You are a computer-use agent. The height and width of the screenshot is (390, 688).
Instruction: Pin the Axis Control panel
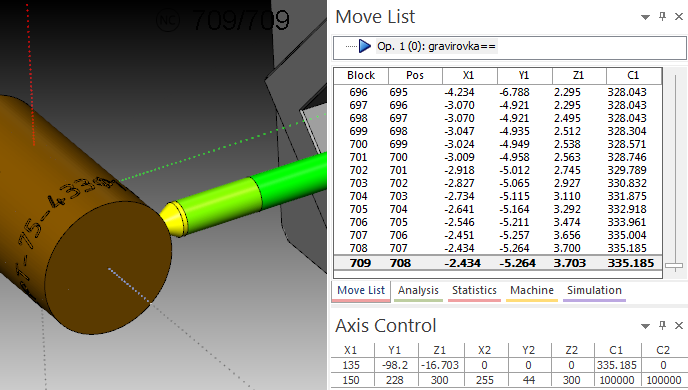click(x=663, y=325)
